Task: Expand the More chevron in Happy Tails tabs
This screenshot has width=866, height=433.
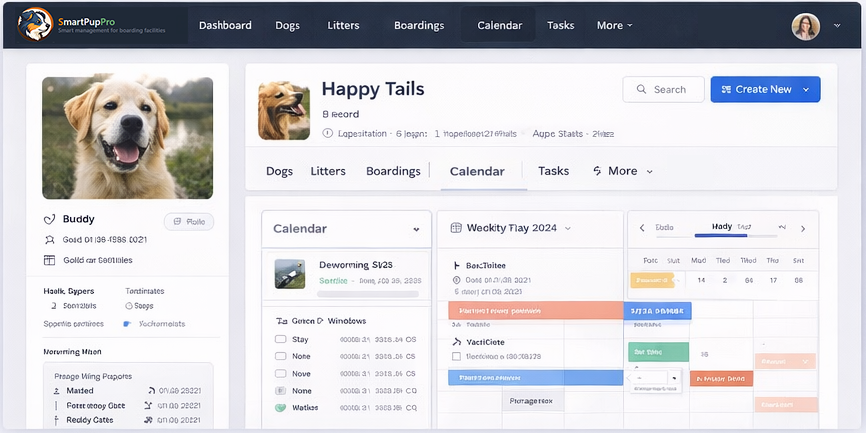Action: point(650,172)
